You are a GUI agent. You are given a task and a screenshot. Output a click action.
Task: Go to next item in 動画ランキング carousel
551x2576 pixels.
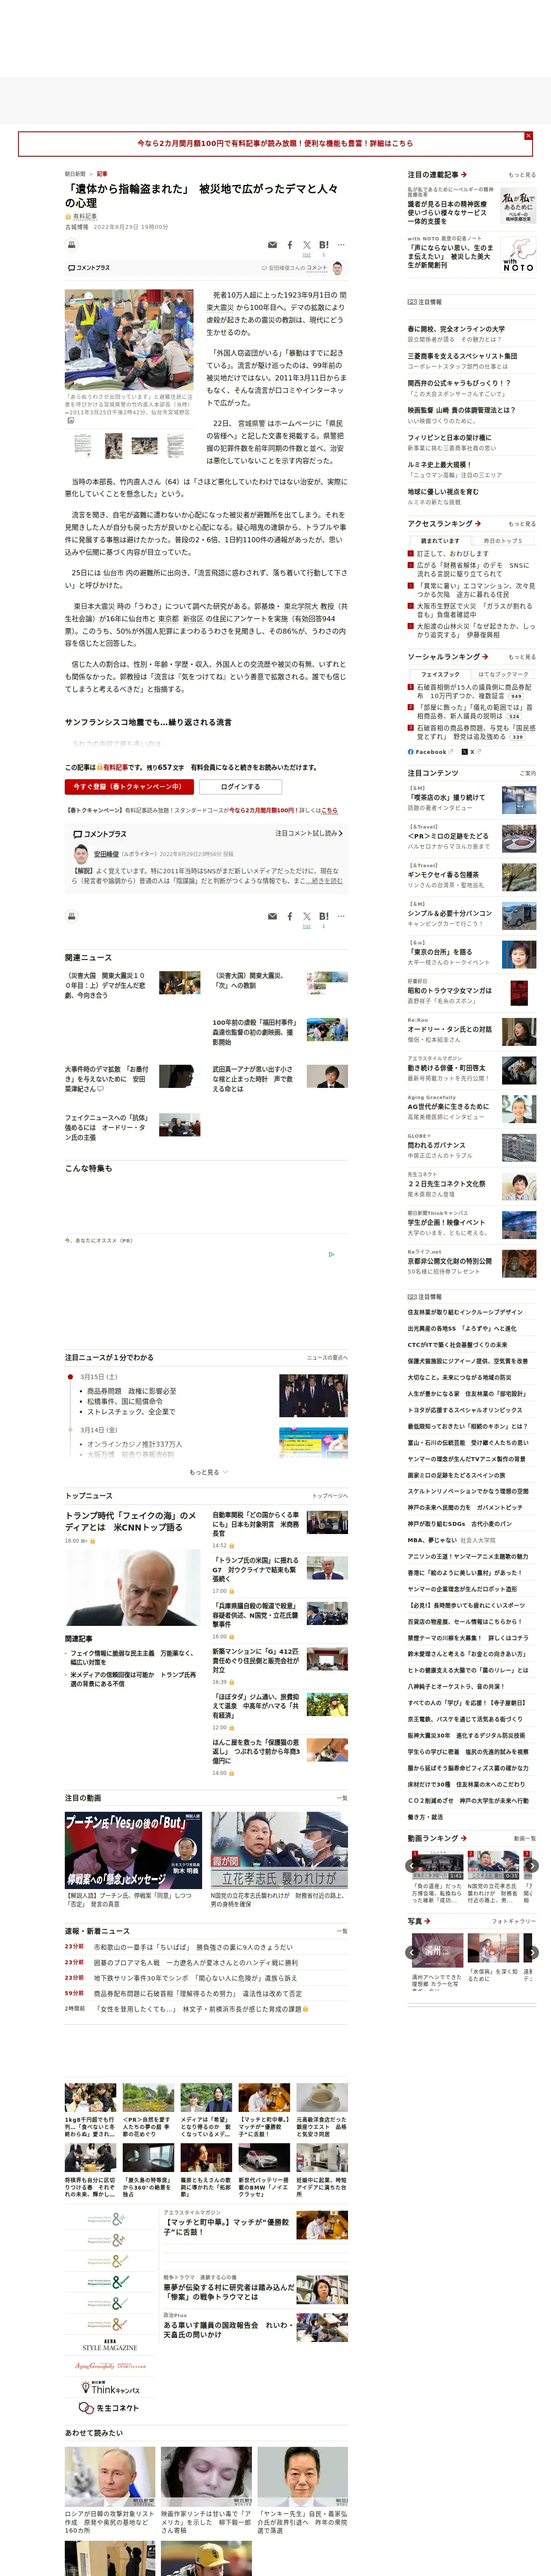[532, 1865]
